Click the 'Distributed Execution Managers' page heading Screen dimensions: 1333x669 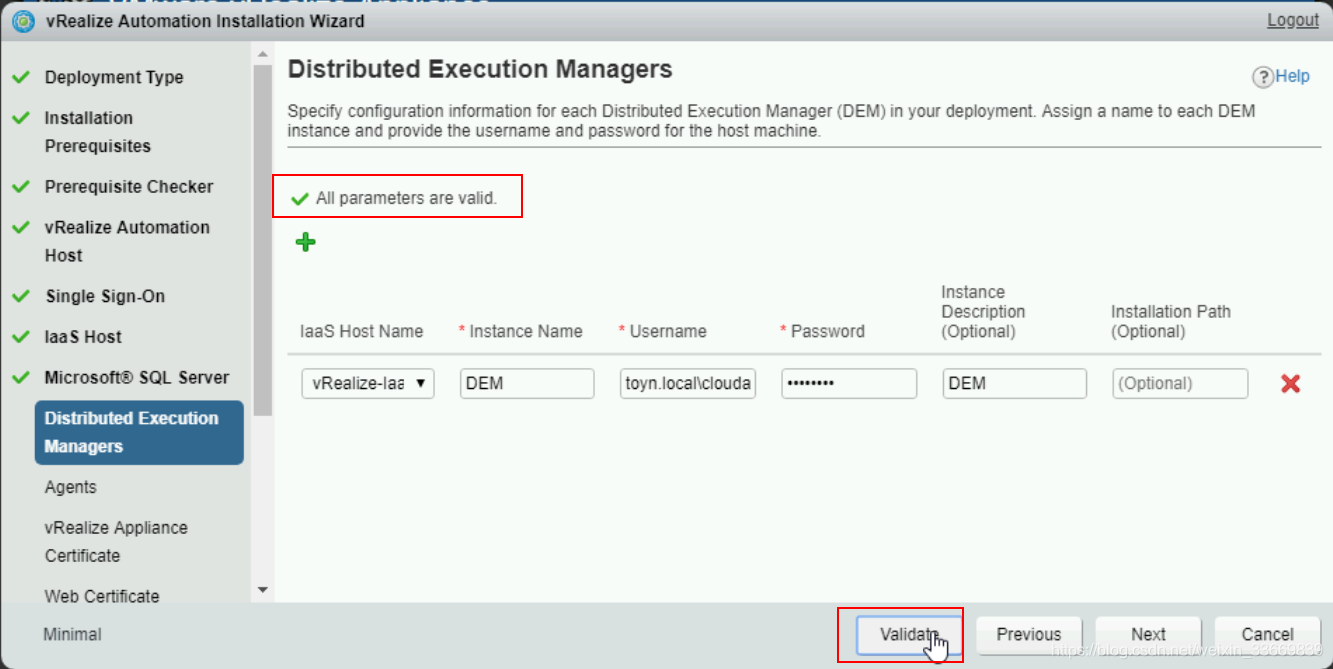click(x=480, y=69)
